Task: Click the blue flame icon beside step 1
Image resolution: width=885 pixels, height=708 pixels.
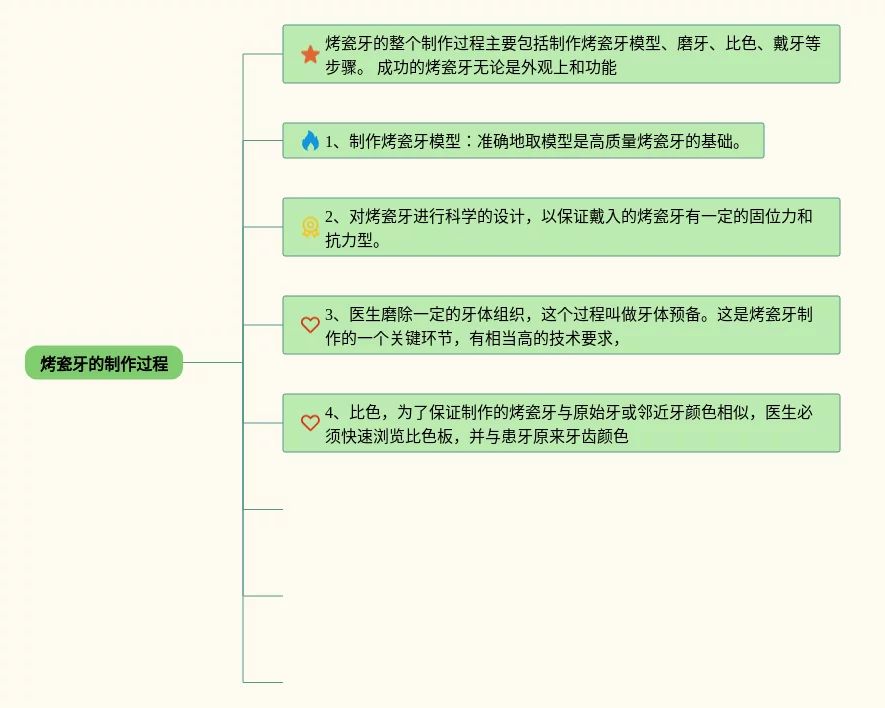Action: pos(310,141)
